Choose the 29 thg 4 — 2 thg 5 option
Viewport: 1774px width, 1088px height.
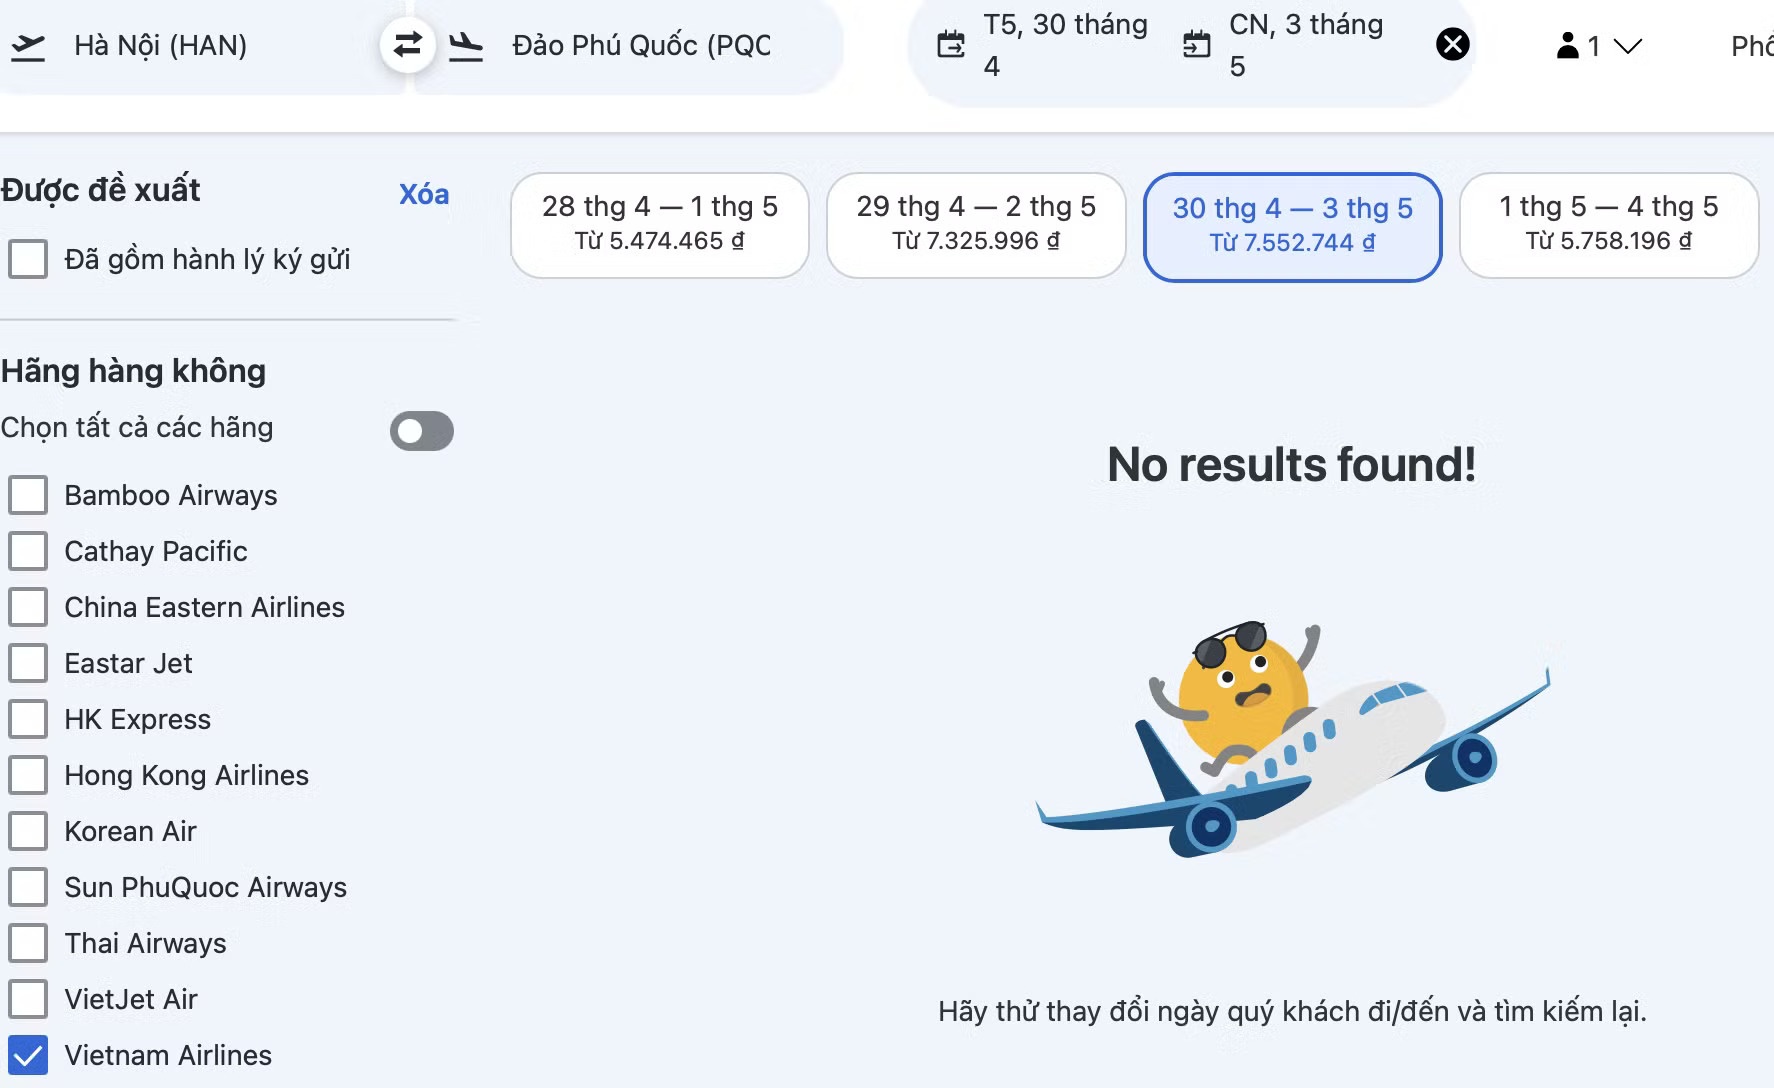point(976,225)
